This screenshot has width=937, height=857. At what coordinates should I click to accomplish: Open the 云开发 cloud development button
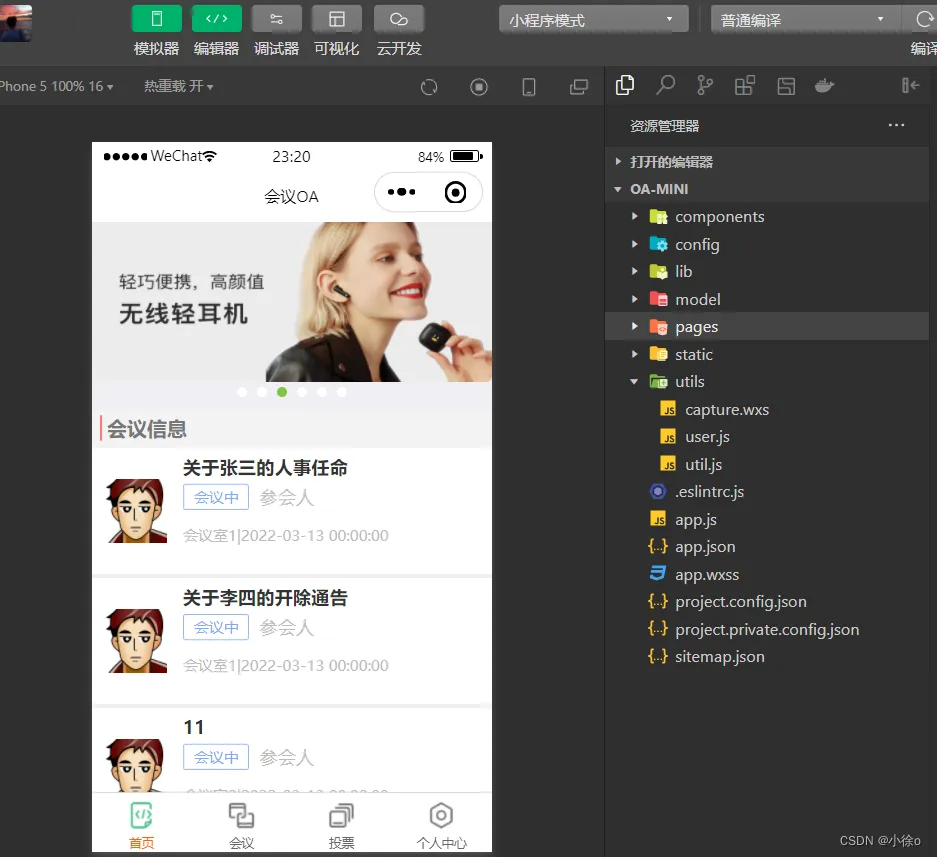click(399, 19)
